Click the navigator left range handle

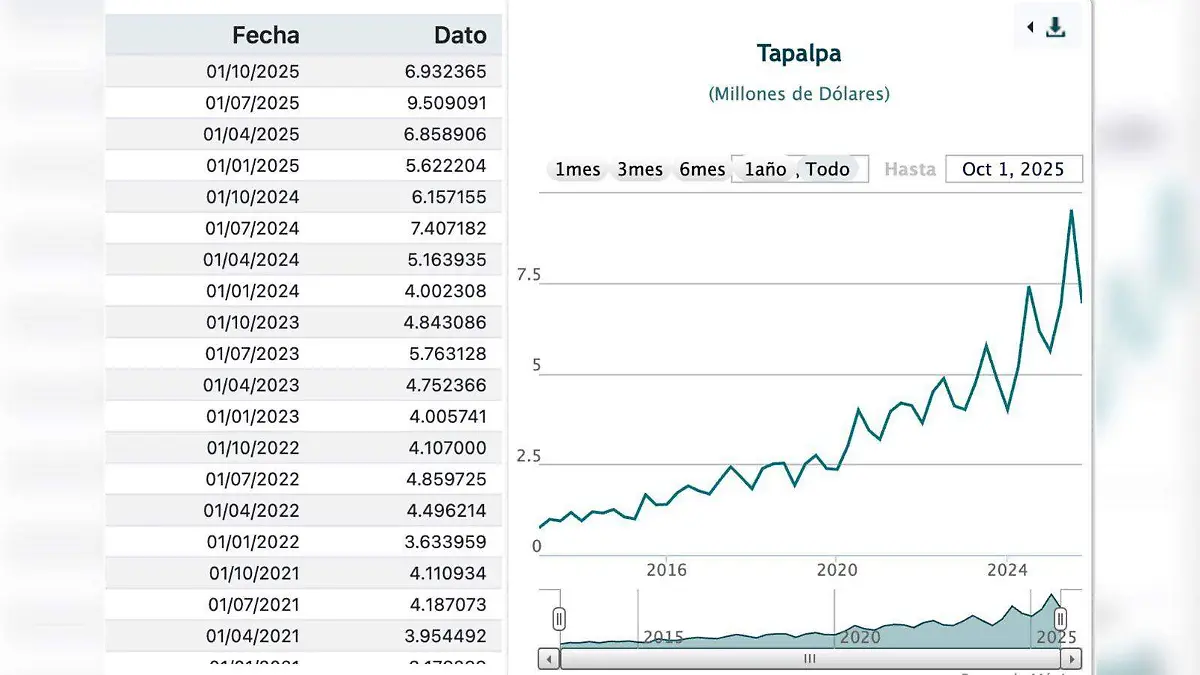point(560,619)
